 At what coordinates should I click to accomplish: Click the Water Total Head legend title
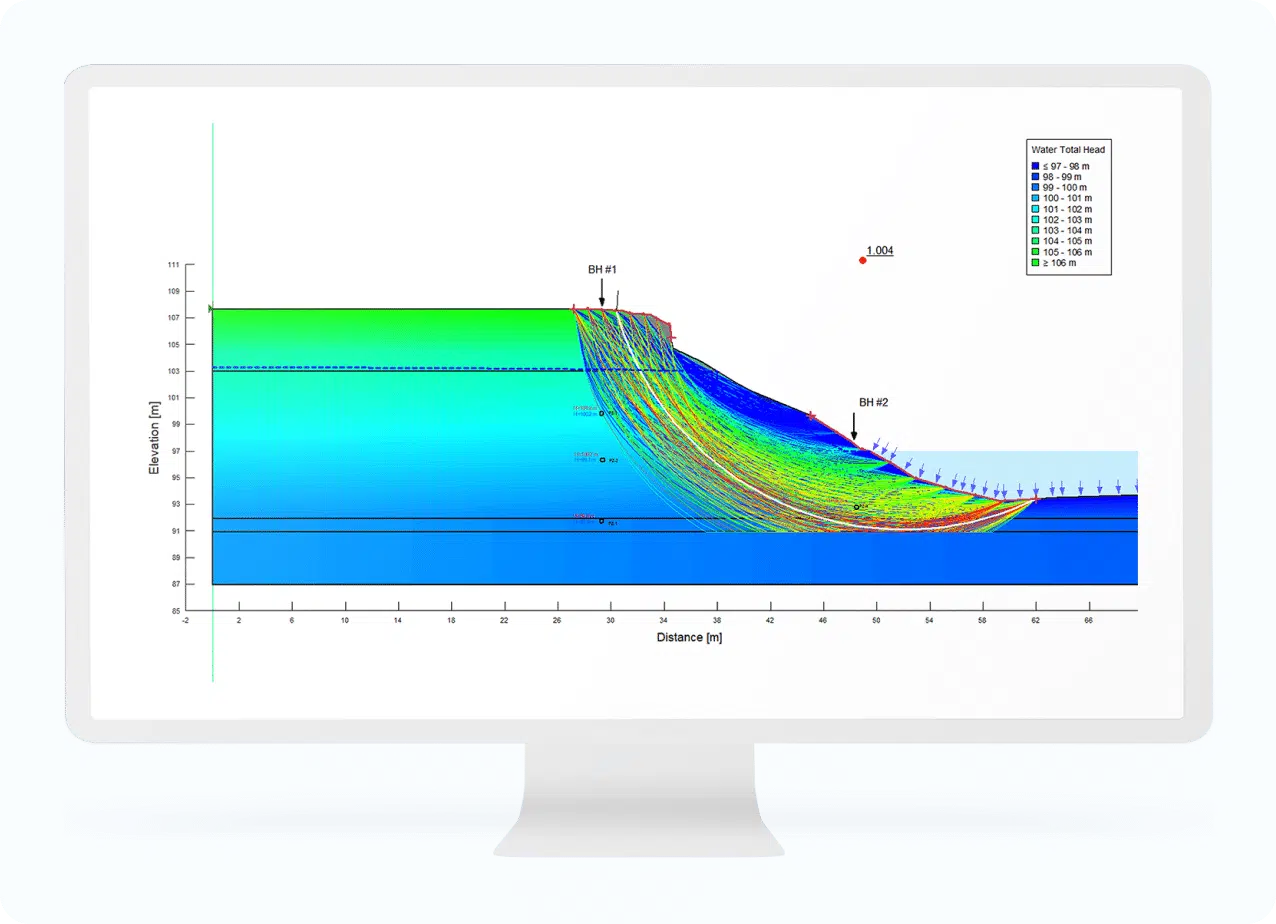(1067, 148)
